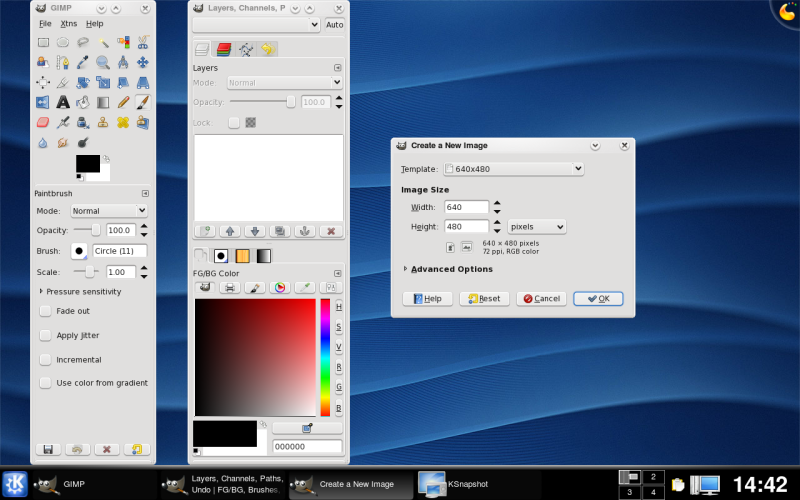Screen dimensions: 800x500
Task: Click the duplicate layer button
Action: [x=280, y=231]
